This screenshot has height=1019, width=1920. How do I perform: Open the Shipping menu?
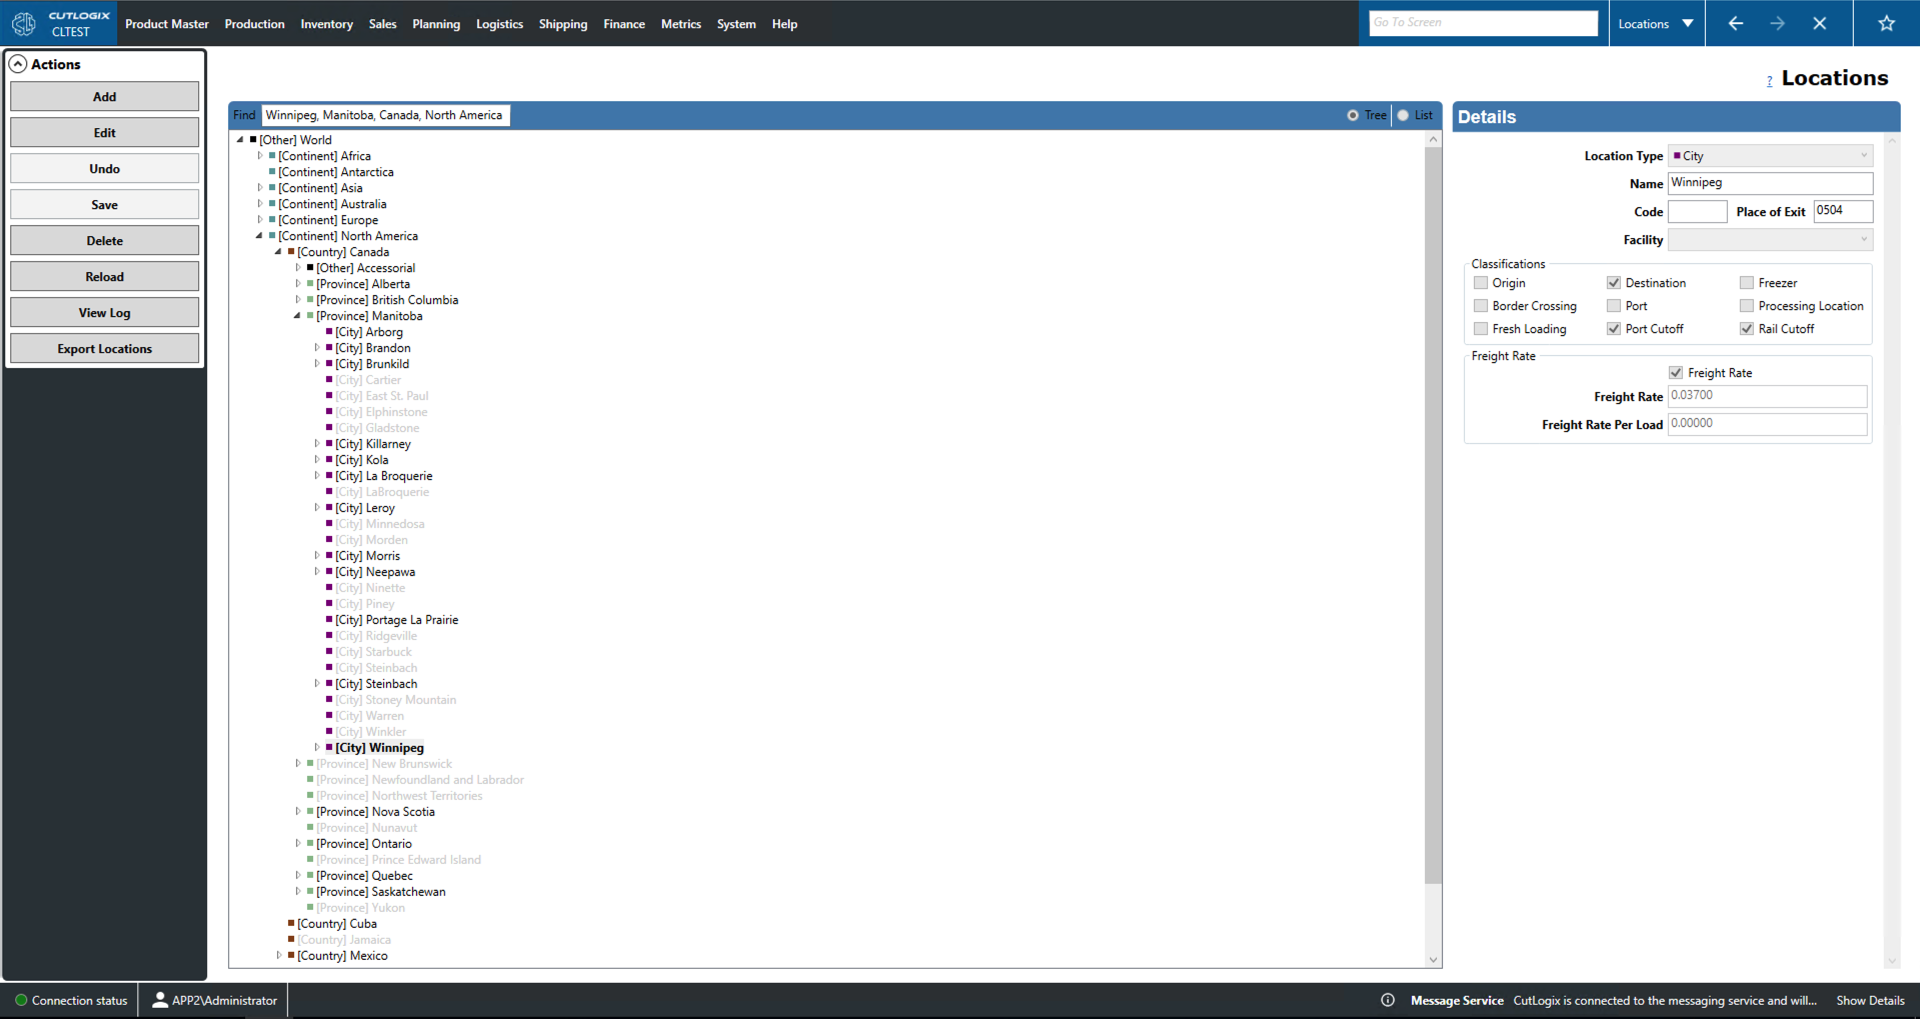tap(562, 23)
